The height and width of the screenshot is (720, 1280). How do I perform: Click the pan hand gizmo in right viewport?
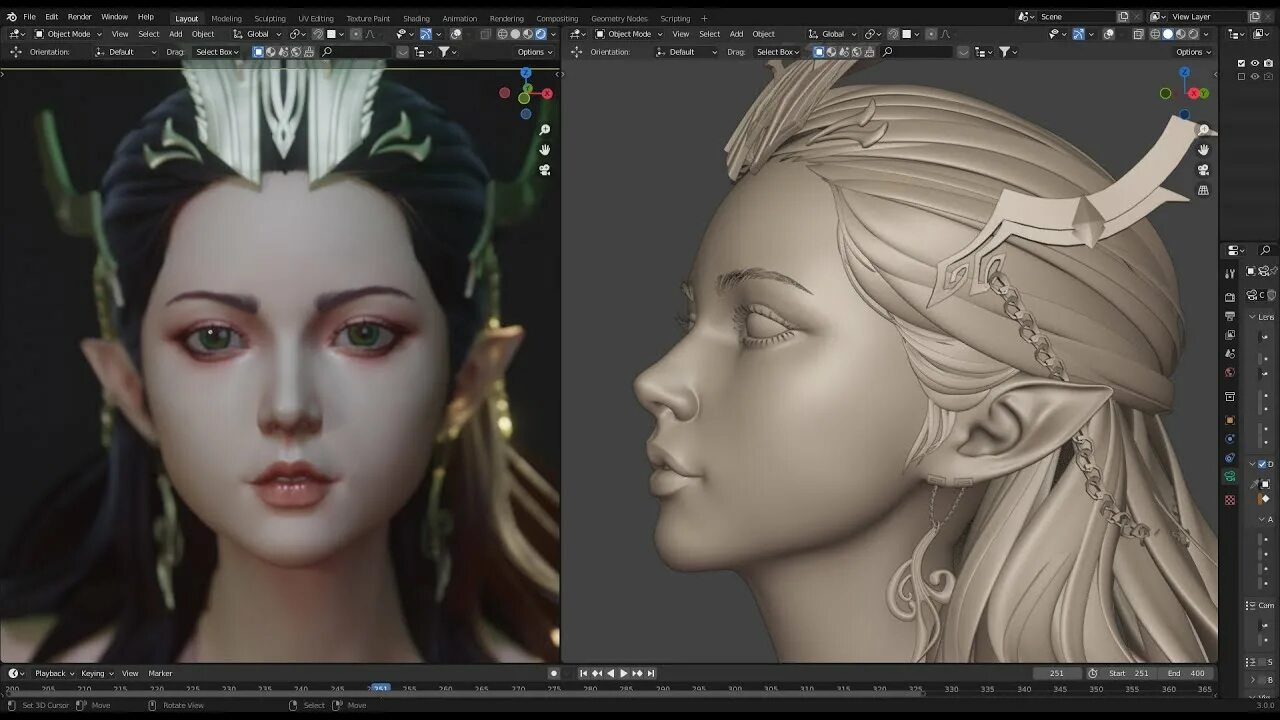1203,150
